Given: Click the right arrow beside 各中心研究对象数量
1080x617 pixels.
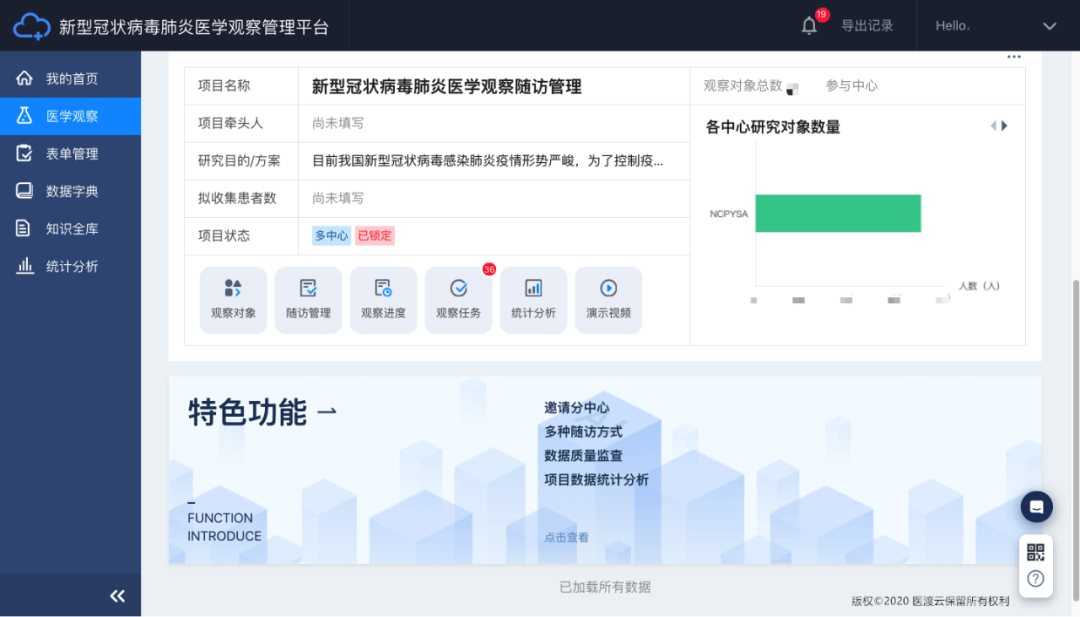Looking at the screenshot, I should 1006,127.
